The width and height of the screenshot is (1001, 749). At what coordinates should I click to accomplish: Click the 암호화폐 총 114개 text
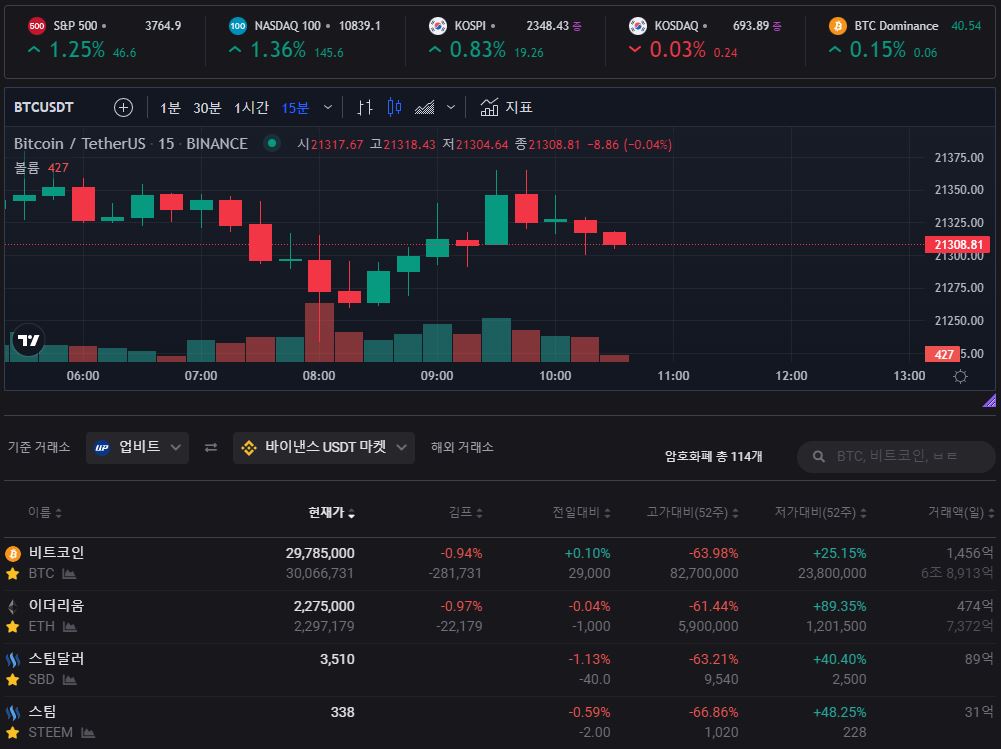[713, 456]
